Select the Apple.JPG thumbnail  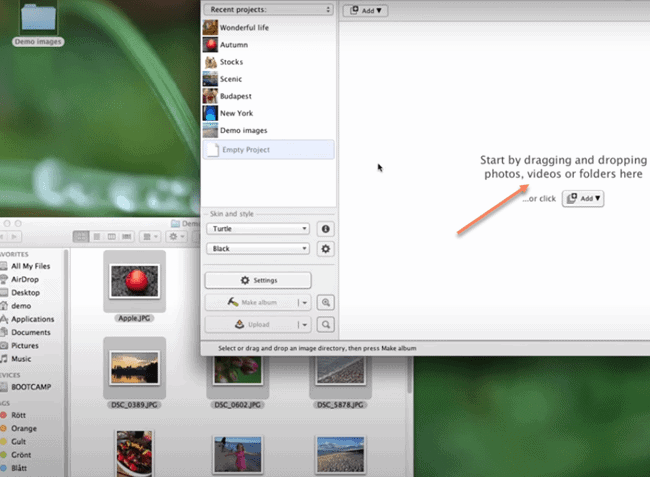click(x=133, y=280)
